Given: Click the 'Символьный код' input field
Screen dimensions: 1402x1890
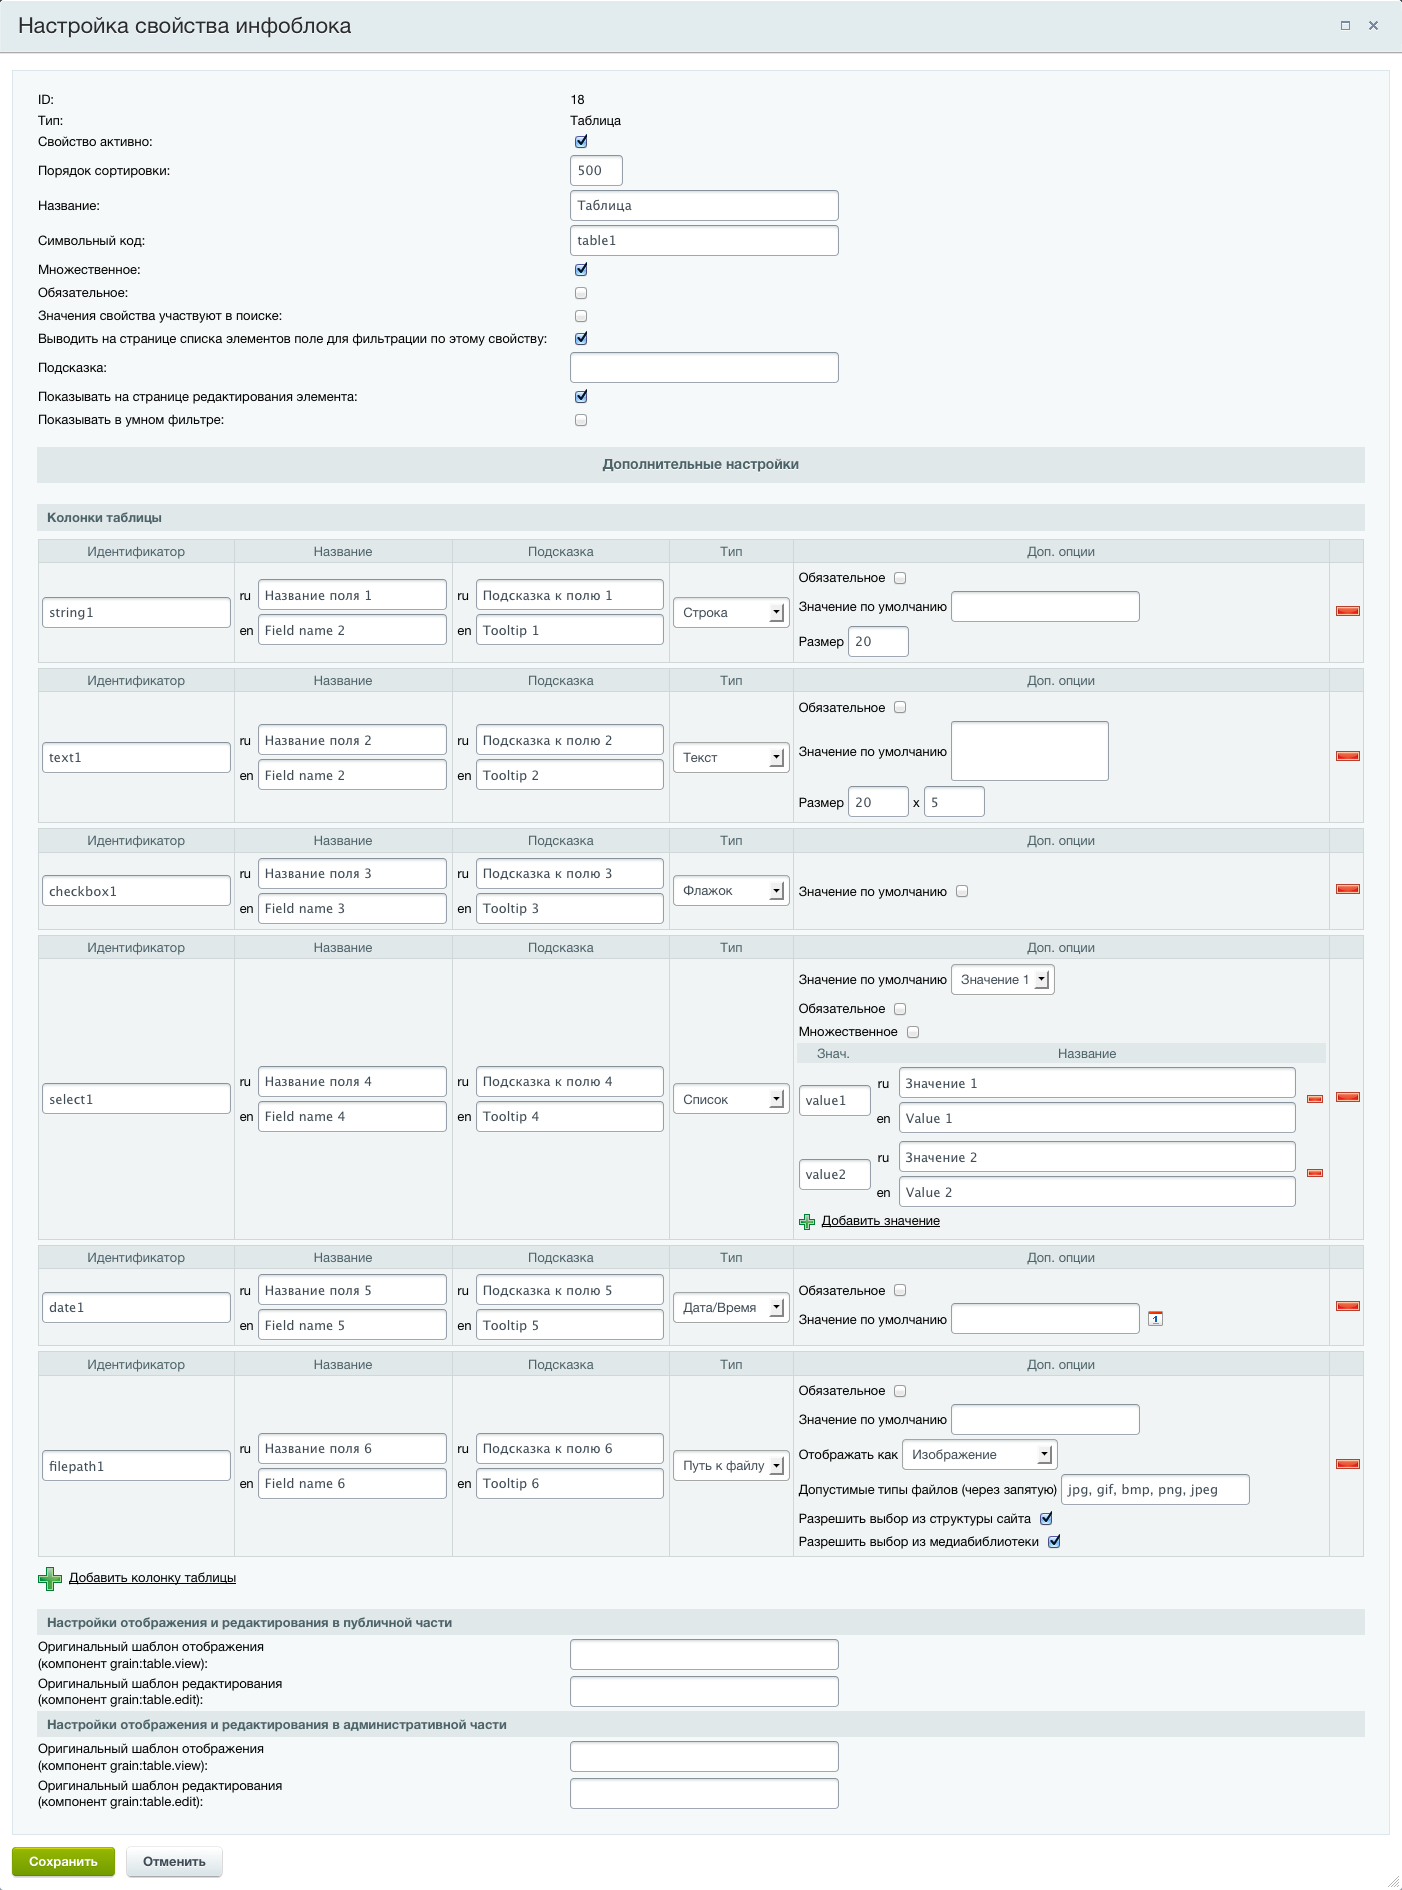Looking at the screenshot, I should 703,241.
